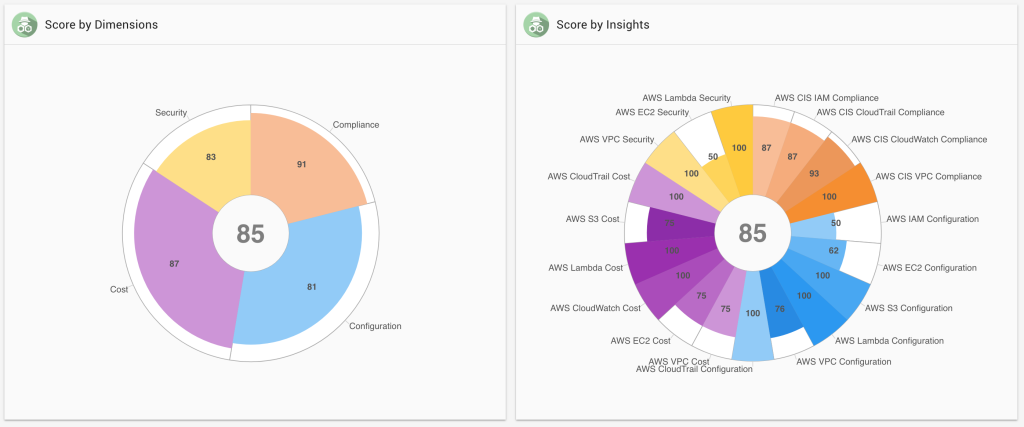The width and height of the screenshot is (1024, 427).
Task: Click the Score by Insights title
Action: (604, 24)
